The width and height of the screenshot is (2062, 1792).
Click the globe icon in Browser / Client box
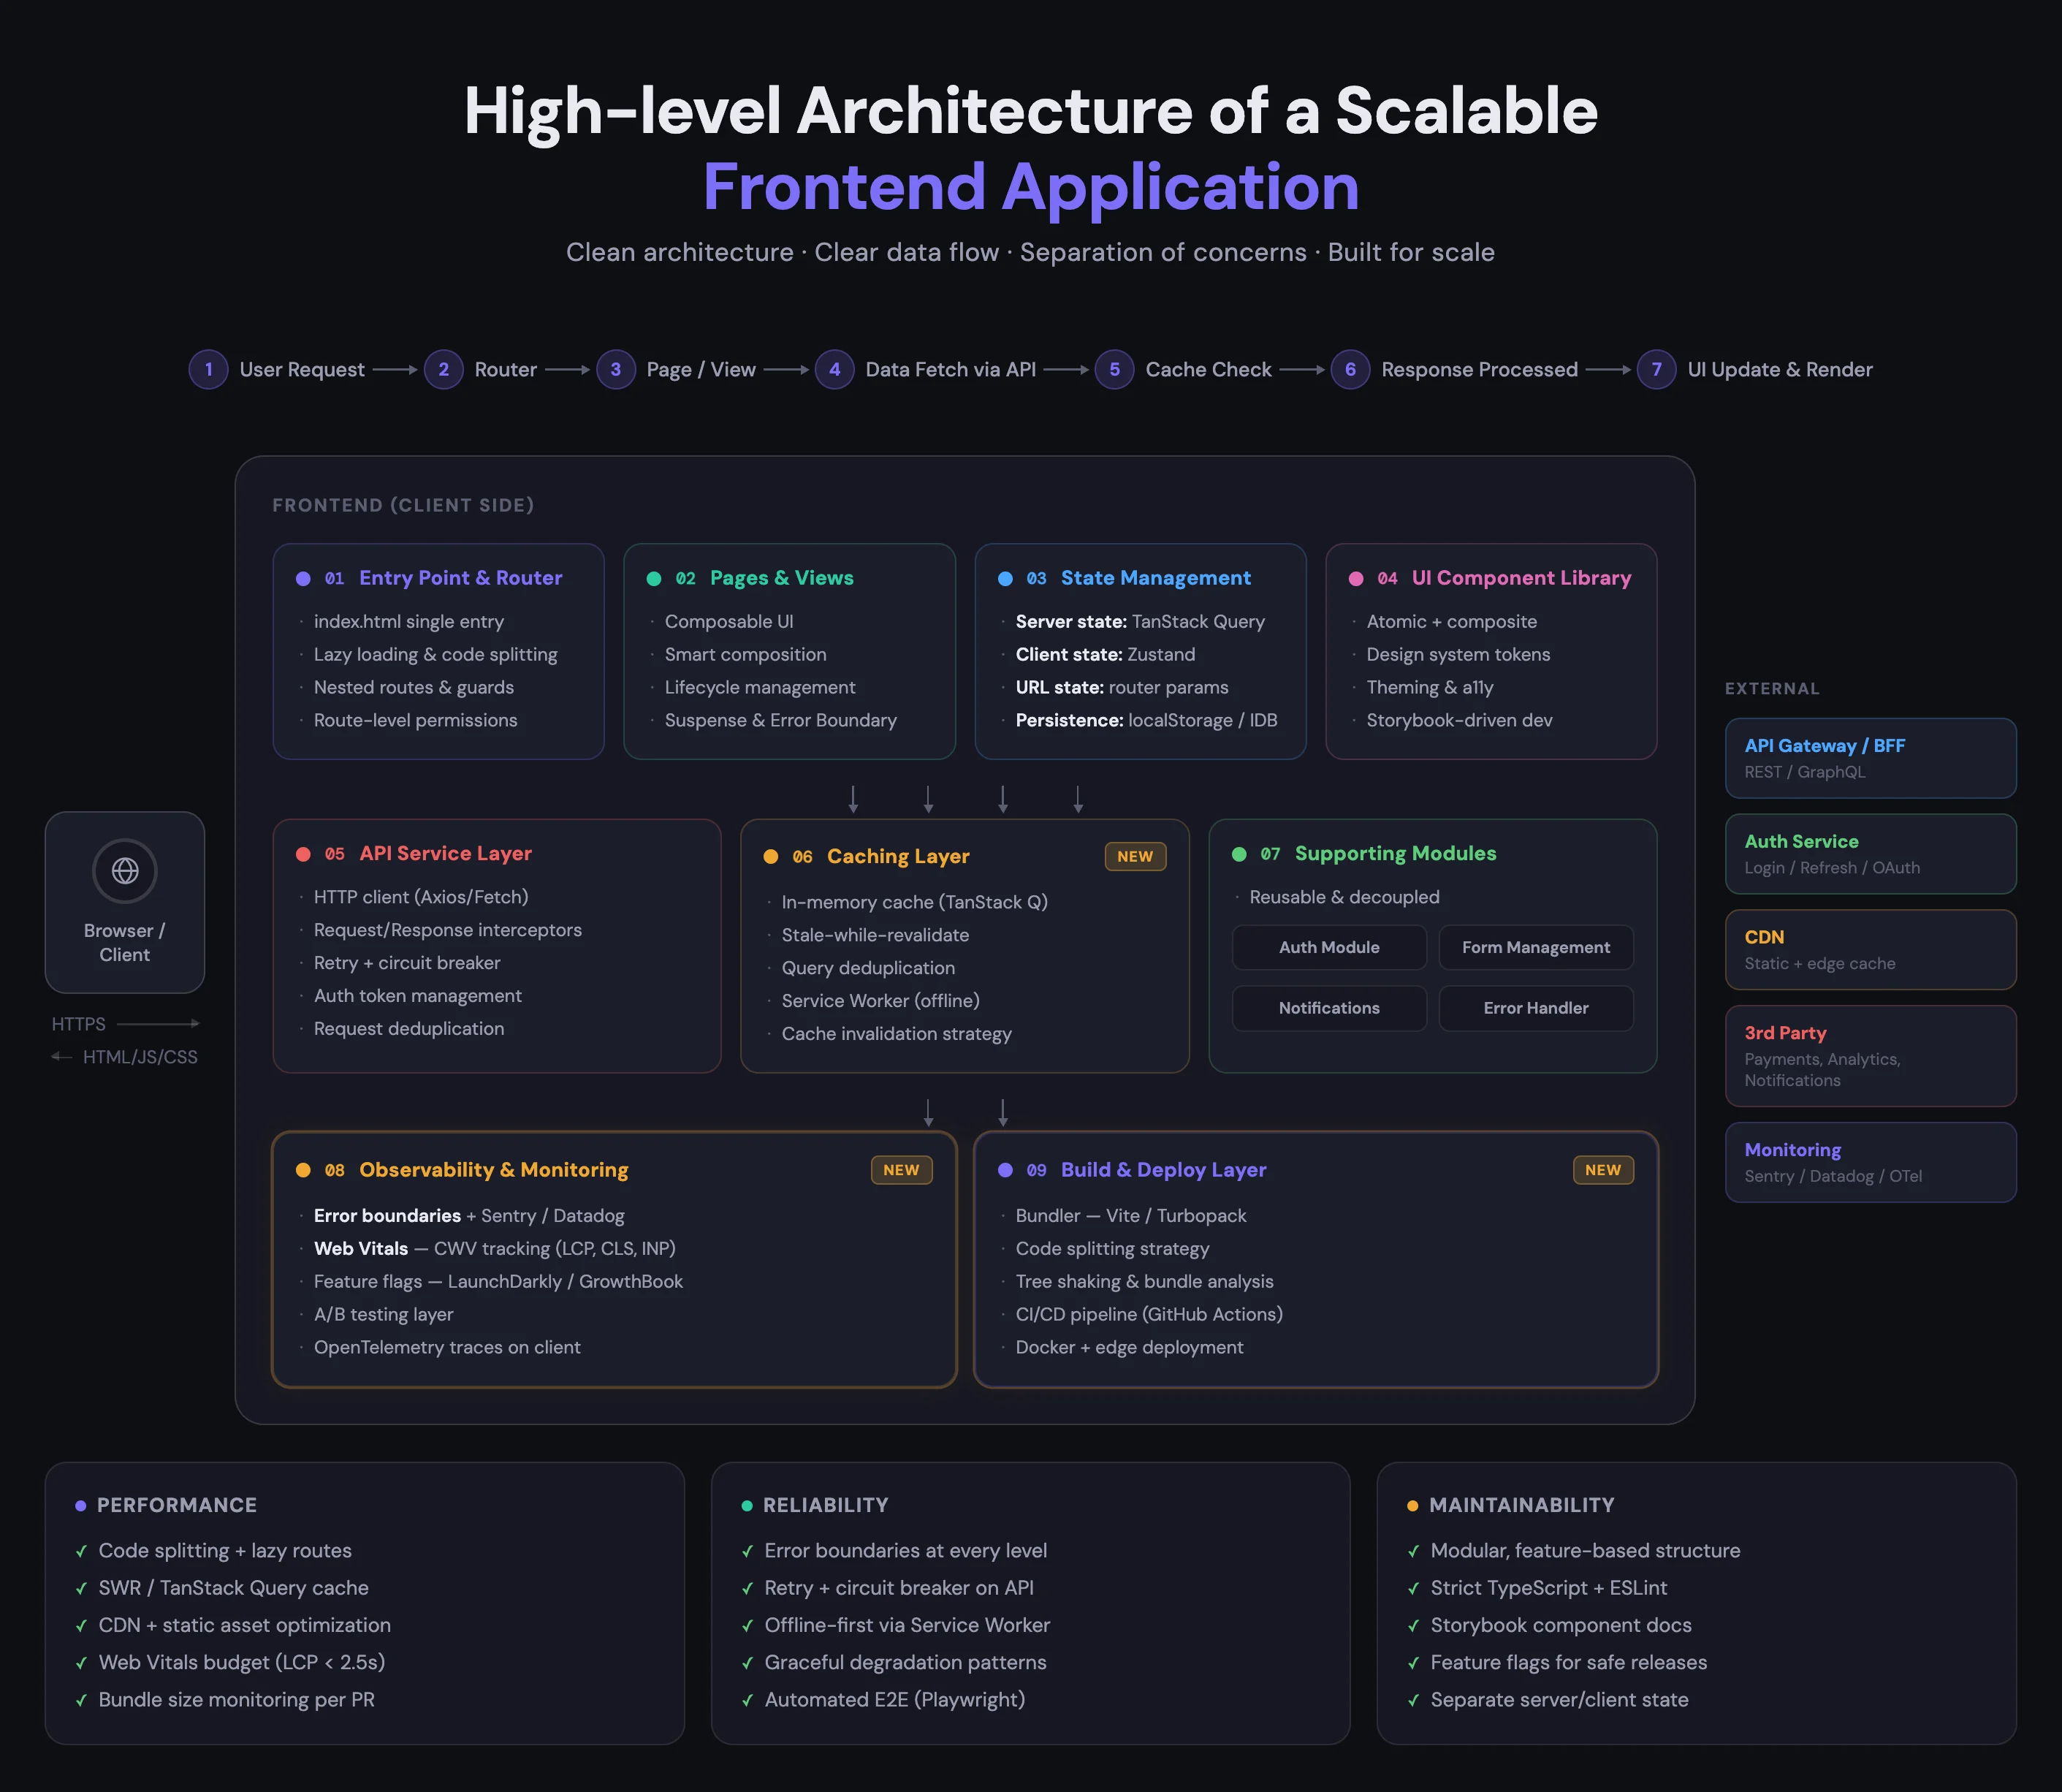click(x=125, y=870)
